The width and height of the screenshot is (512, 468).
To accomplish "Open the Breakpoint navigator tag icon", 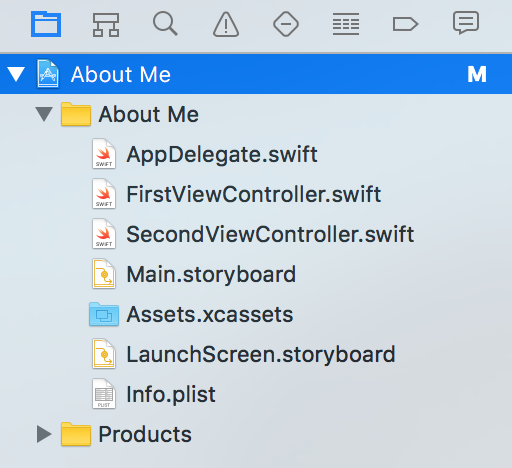I will (x=405, y=24).
